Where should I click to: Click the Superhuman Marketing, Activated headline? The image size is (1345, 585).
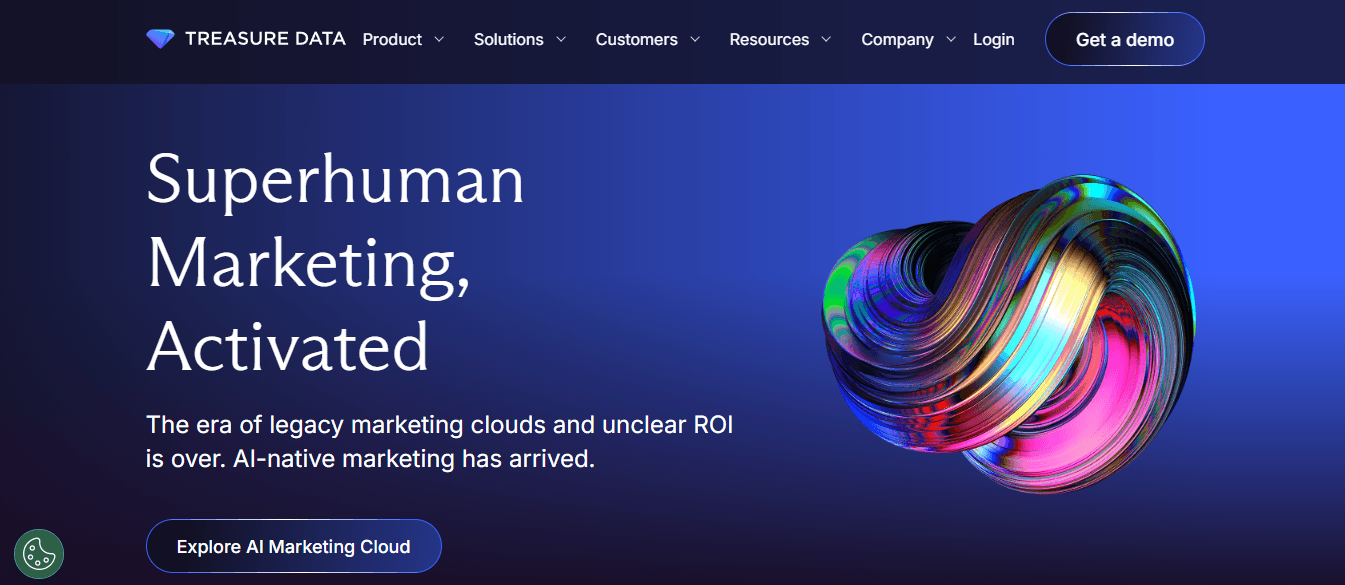coord(335,263)
